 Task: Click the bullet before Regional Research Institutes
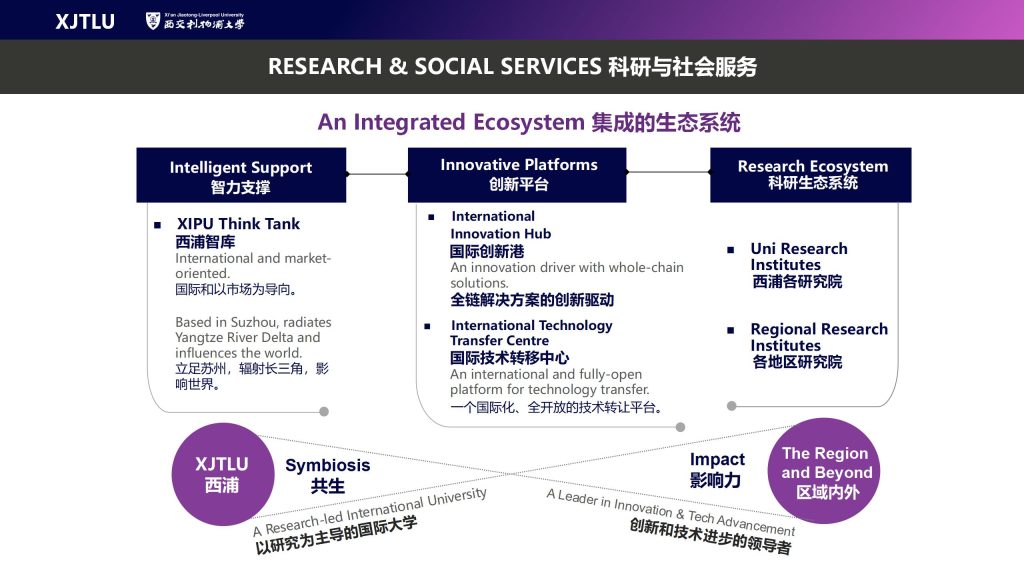click(733, 329)
